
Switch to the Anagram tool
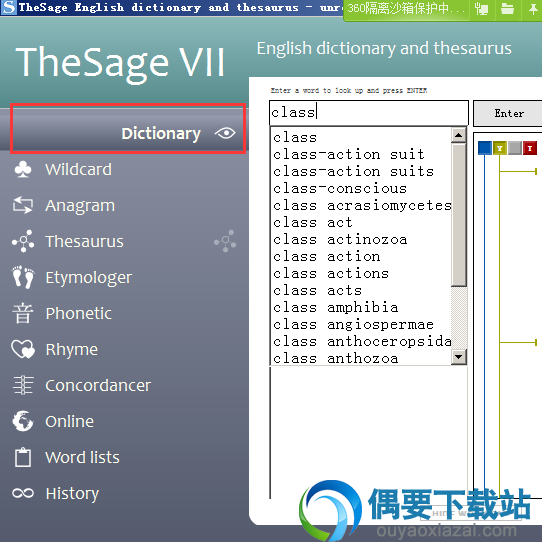click(x=80, y=206)
